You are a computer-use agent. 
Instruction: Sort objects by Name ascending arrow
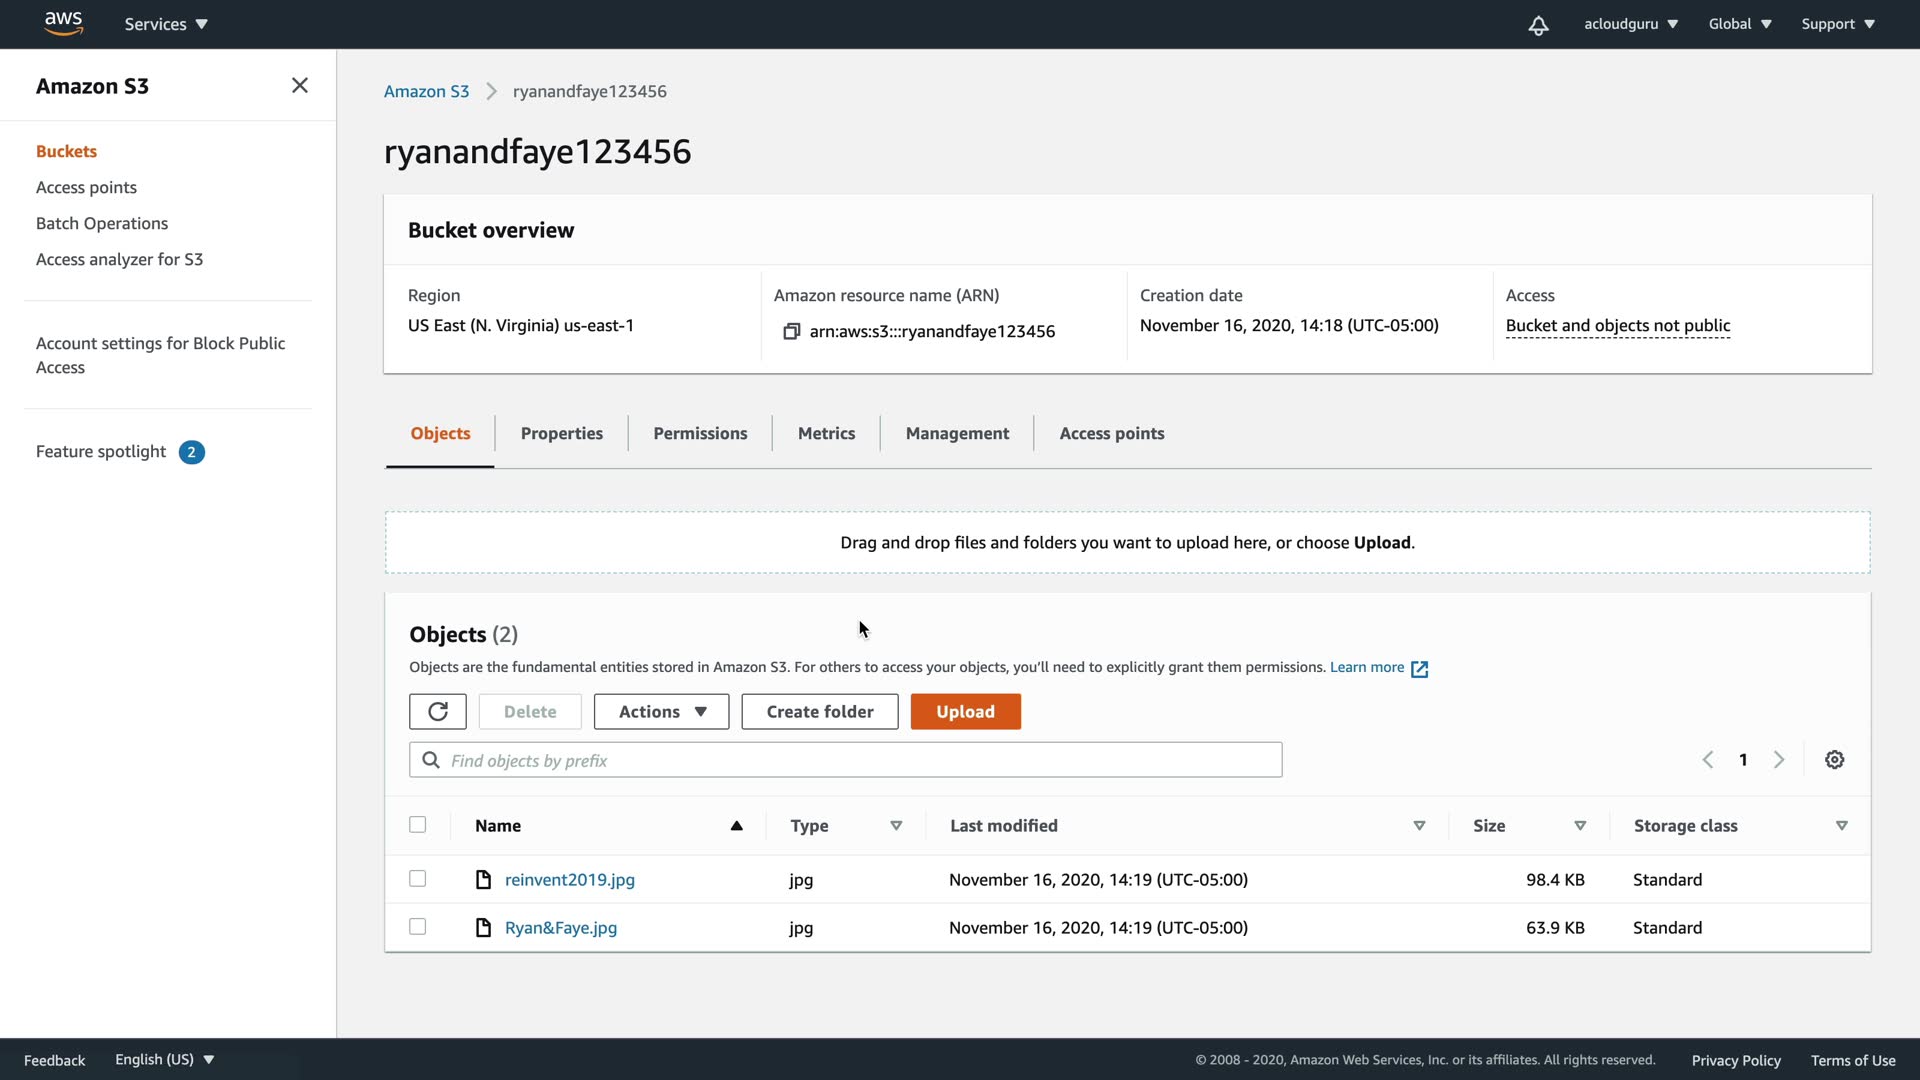click(x=736, y=826)
